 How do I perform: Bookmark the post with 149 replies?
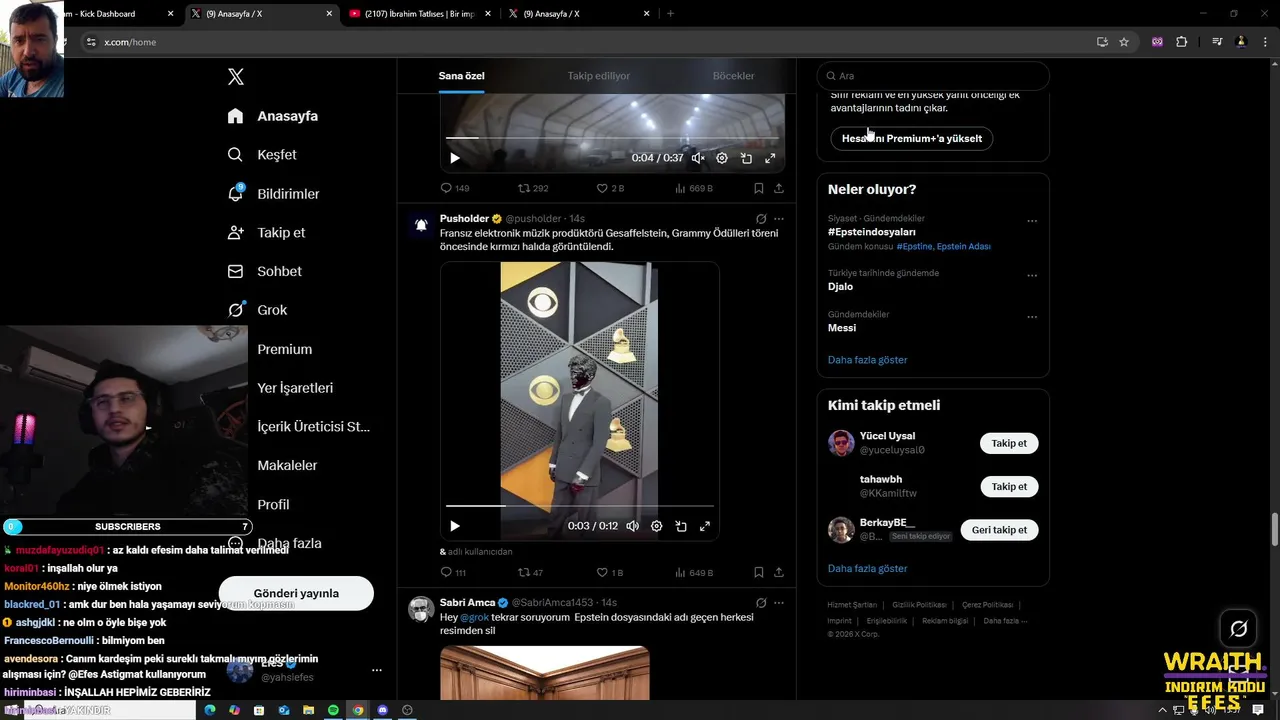click(759, 188)
